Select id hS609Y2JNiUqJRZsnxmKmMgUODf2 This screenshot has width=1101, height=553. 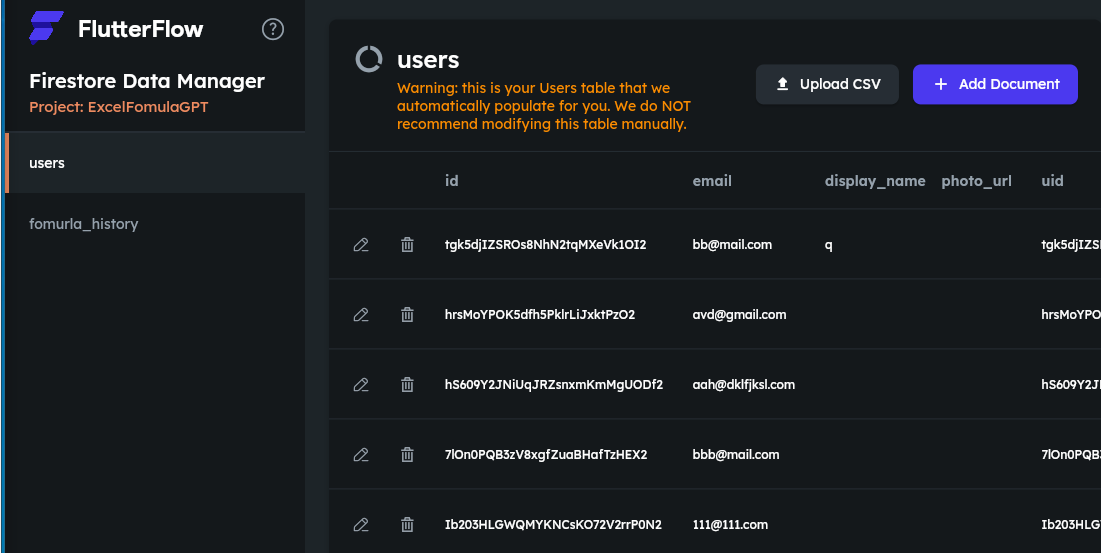tap(554, 385)
